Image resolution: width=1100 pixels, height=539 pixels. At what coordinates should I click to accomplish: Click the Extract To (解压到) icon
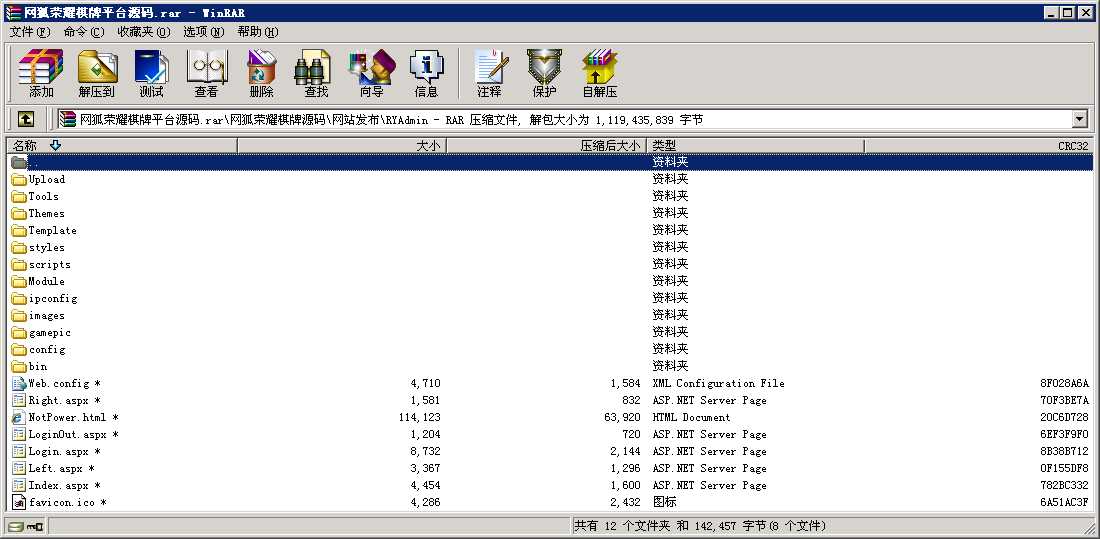coord(96,73)
